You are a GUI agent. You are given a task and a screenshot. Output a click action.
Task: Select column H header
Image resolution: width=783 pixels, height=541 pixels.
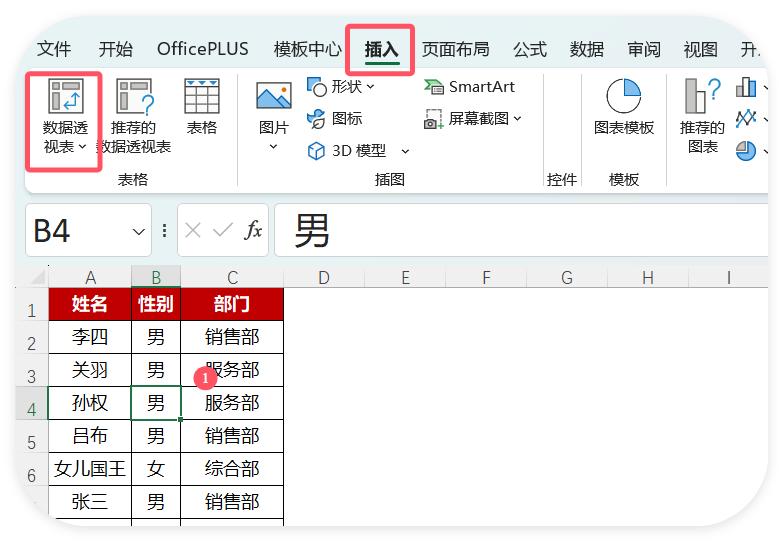648,277
